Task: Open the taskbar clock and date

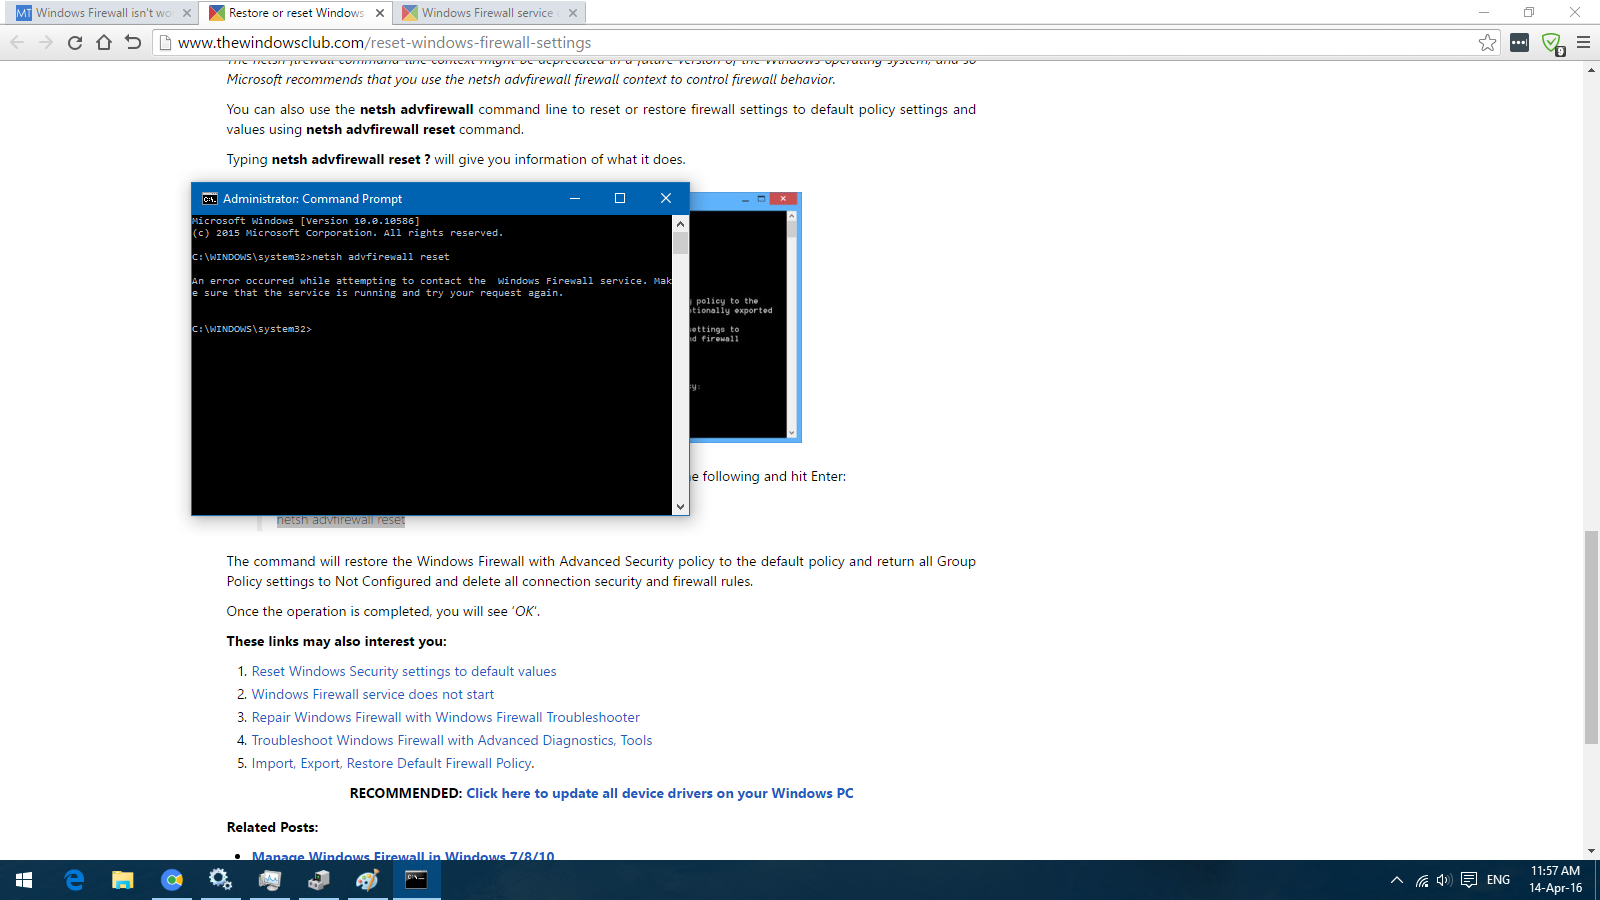Action: coord(1555,880)
